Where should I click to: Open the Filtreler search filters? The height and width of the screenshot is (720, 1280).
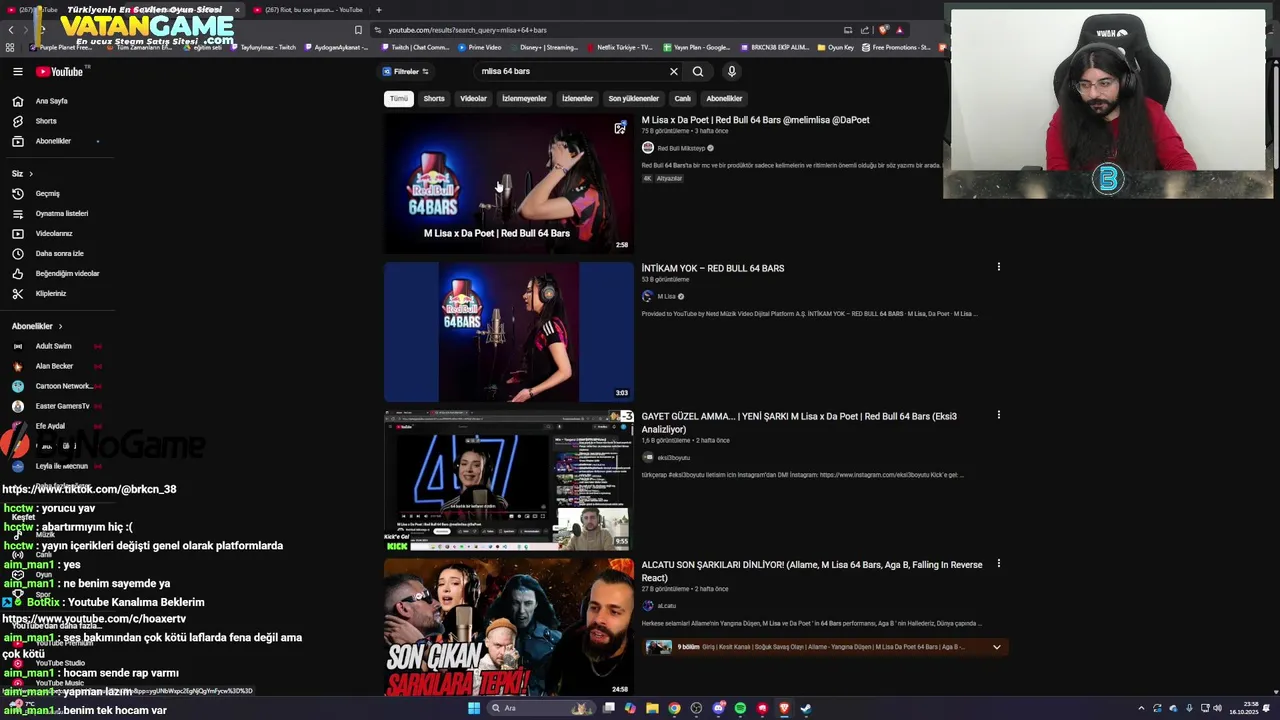(x=406, y=71)
